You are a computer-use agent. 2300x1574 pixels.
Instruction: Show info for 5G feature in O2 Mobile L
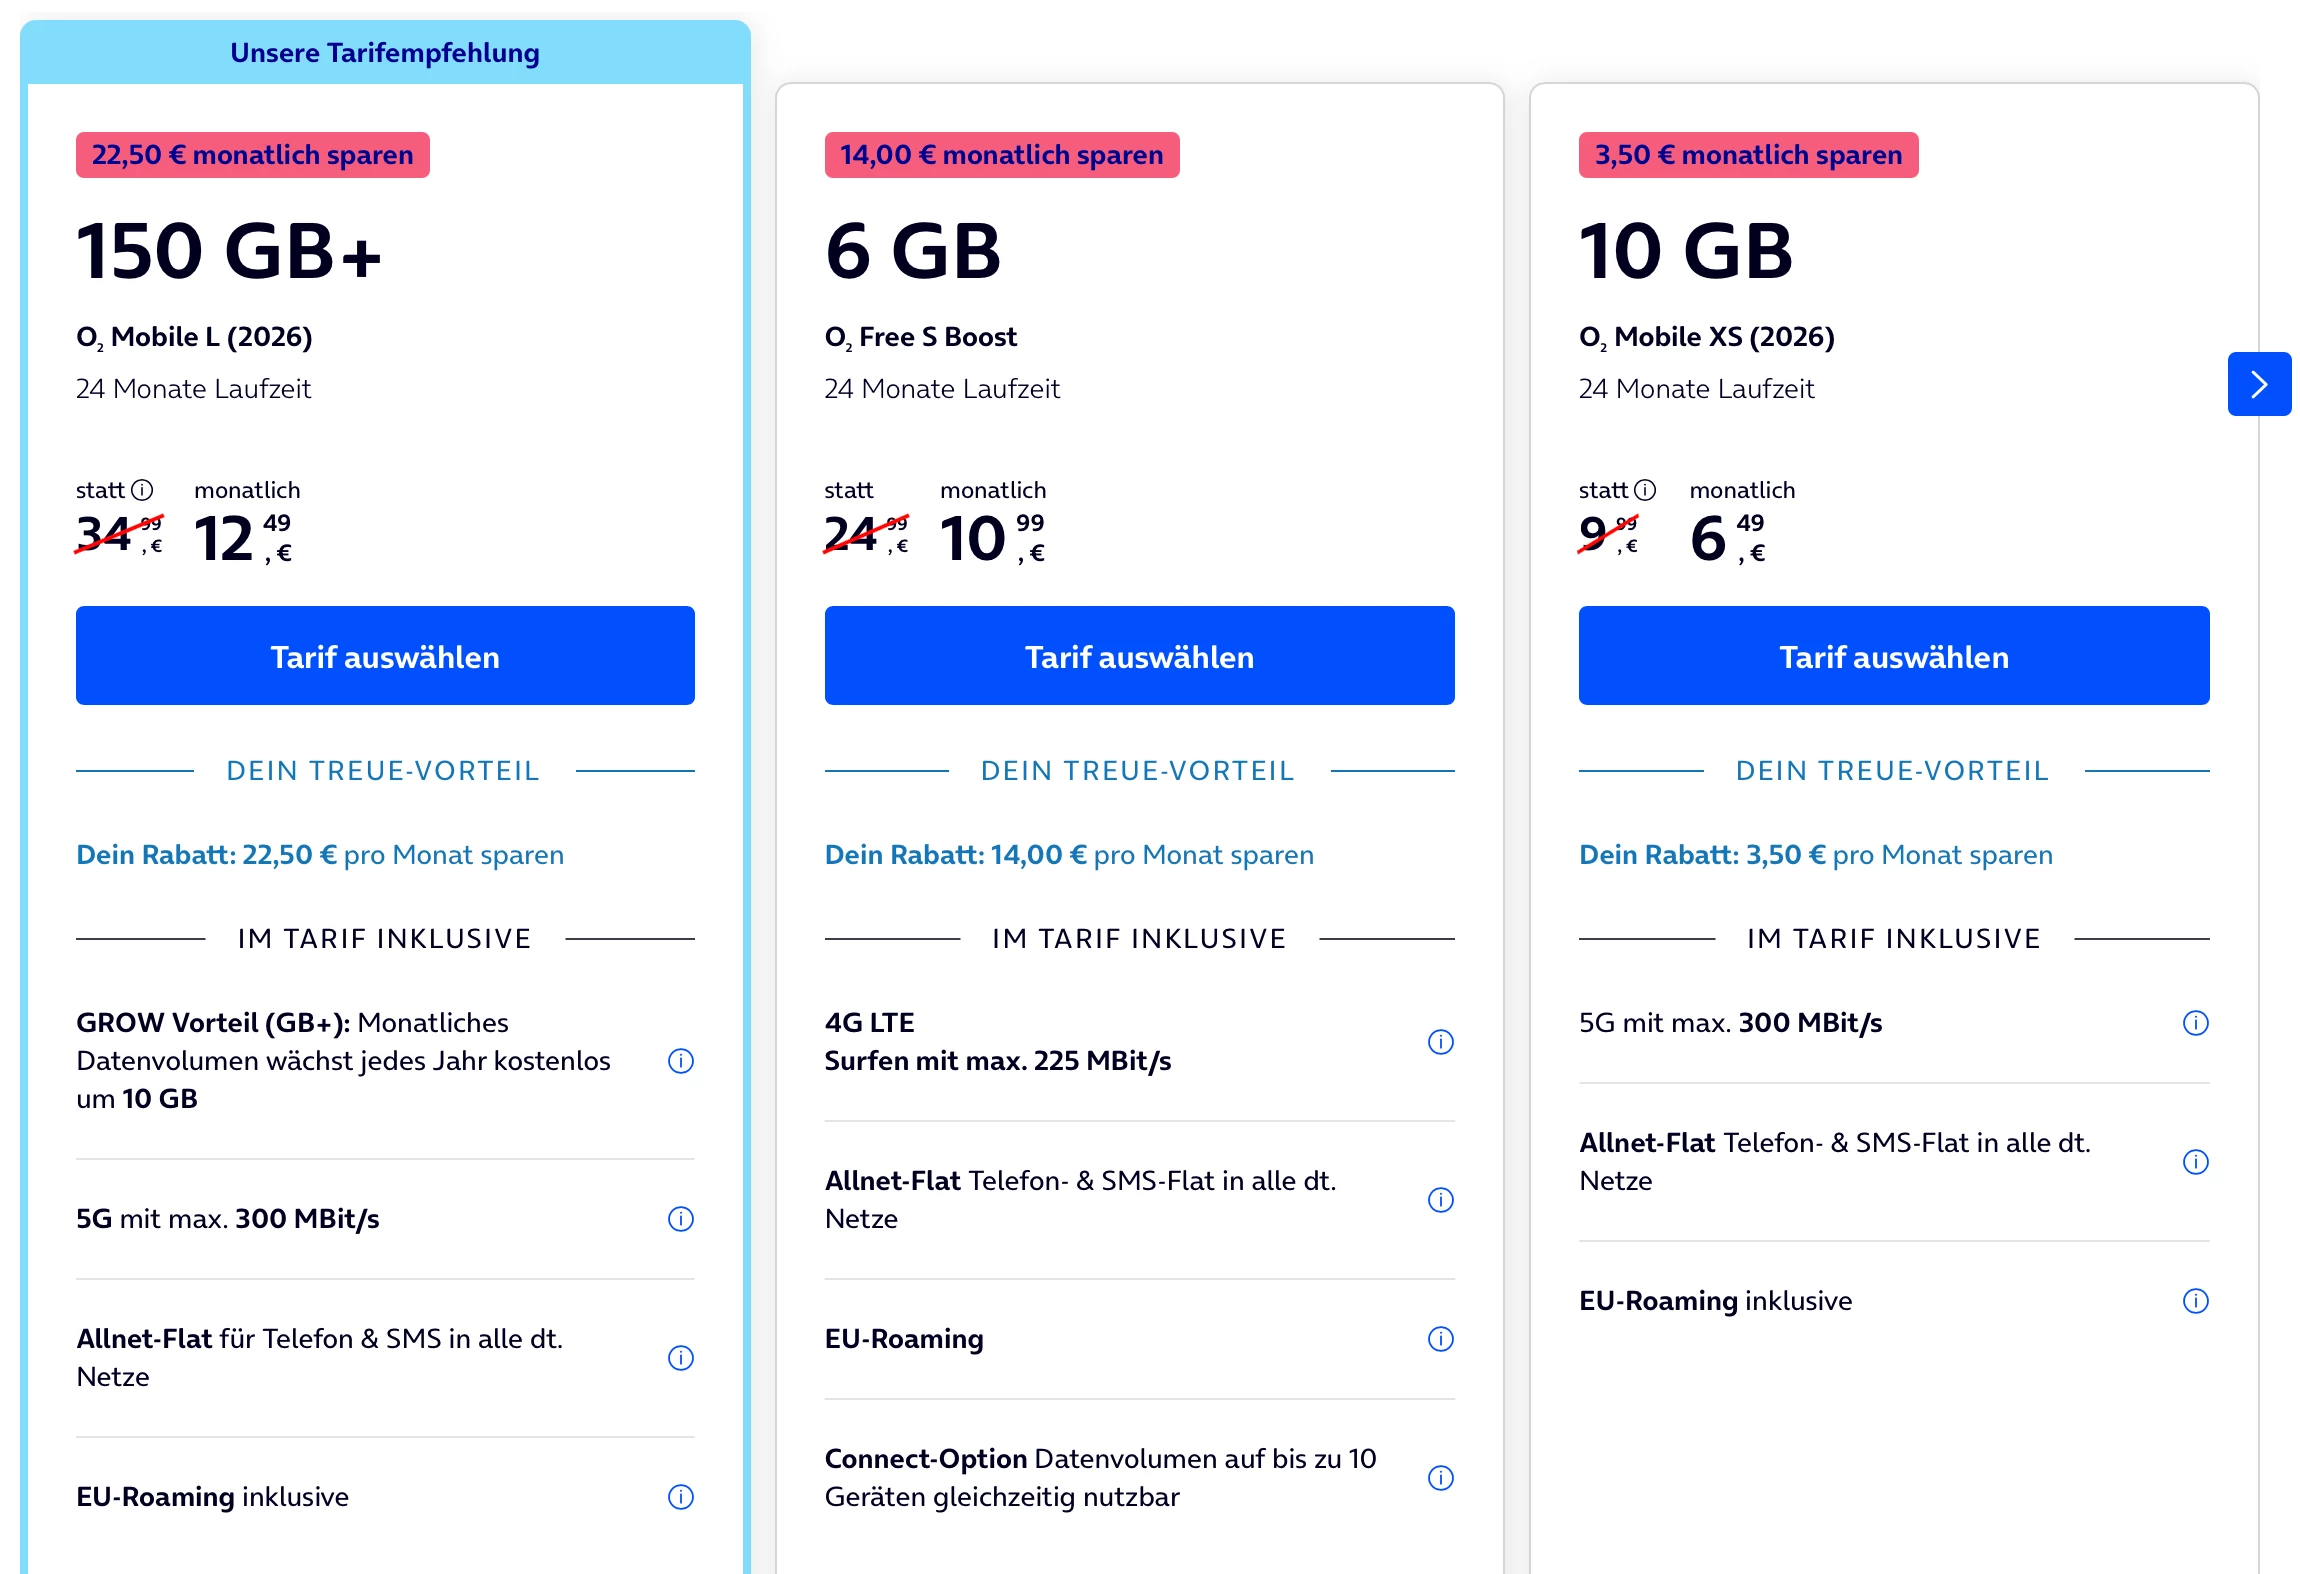(681, 1219)
